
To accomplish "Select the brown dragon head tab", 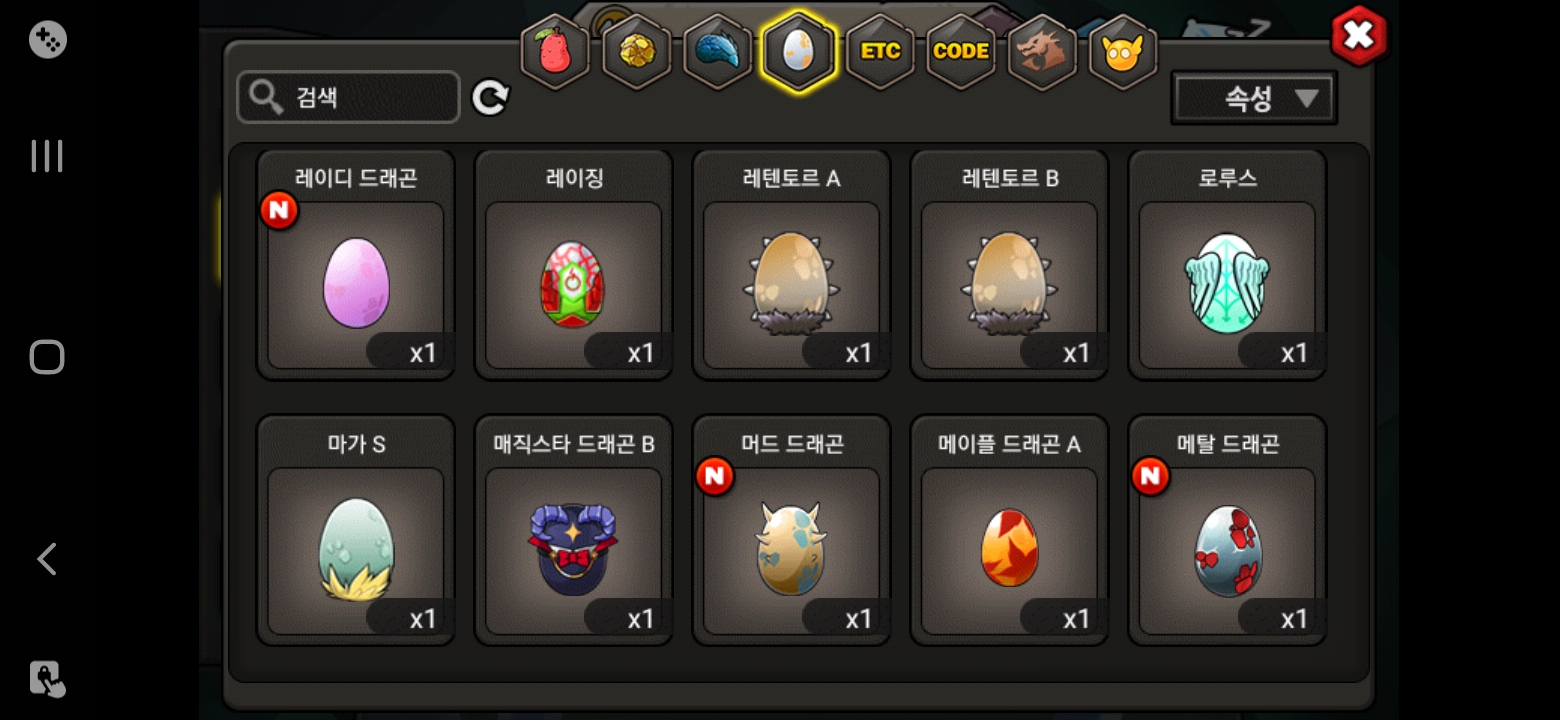I will tap(1042, 51).
